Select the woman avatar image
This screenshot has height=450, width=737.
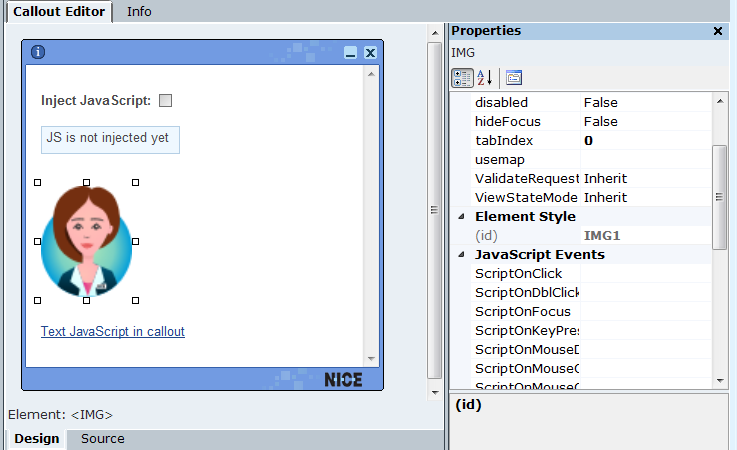[86, 241]
